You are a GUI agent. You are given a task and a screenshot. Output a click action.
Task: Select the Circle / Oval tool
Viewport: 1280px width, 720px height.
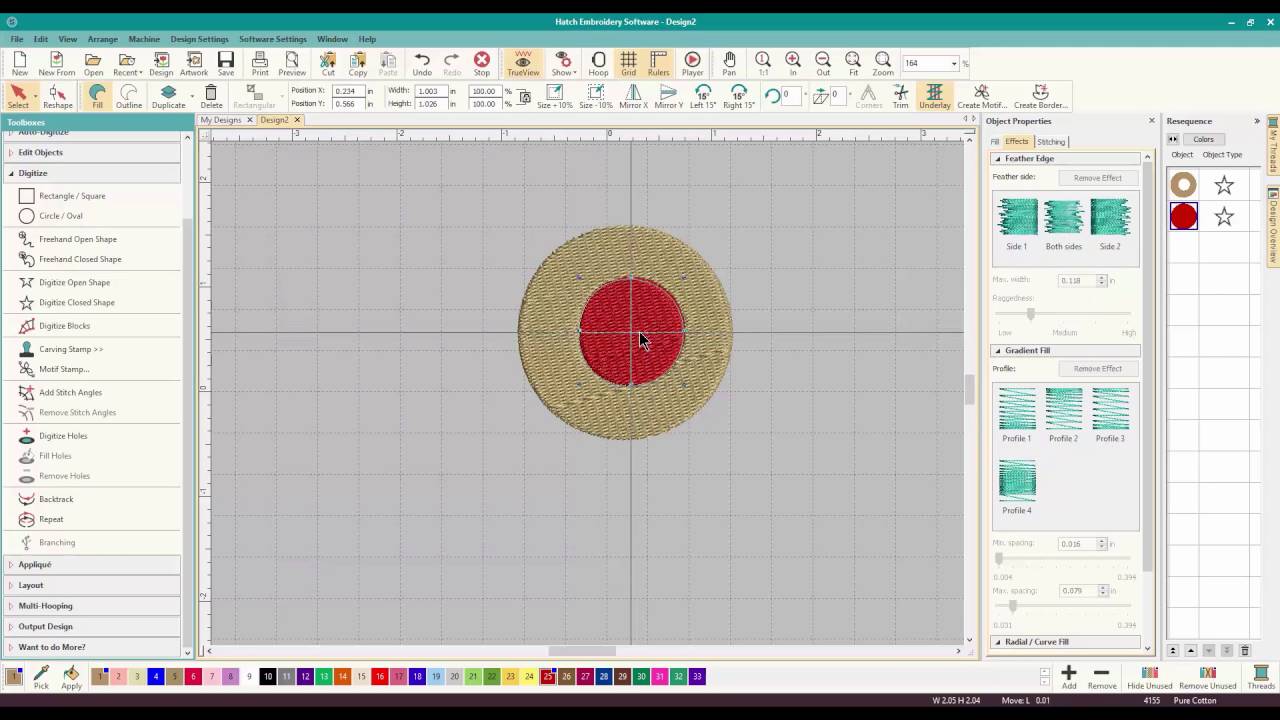click(51, 216)
